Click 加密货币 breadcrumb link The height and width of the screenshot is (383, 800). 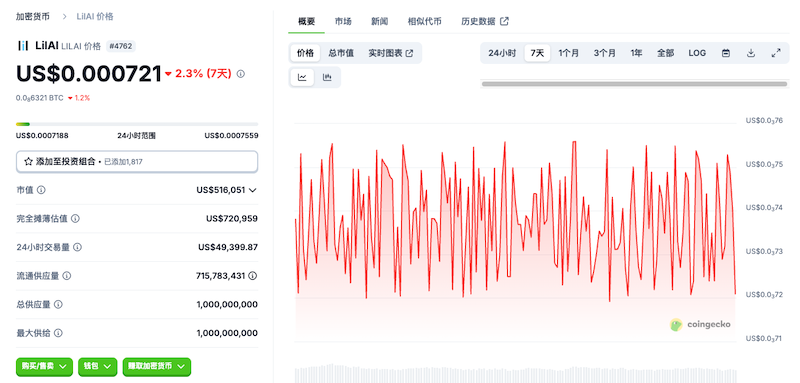click(33, 16)
